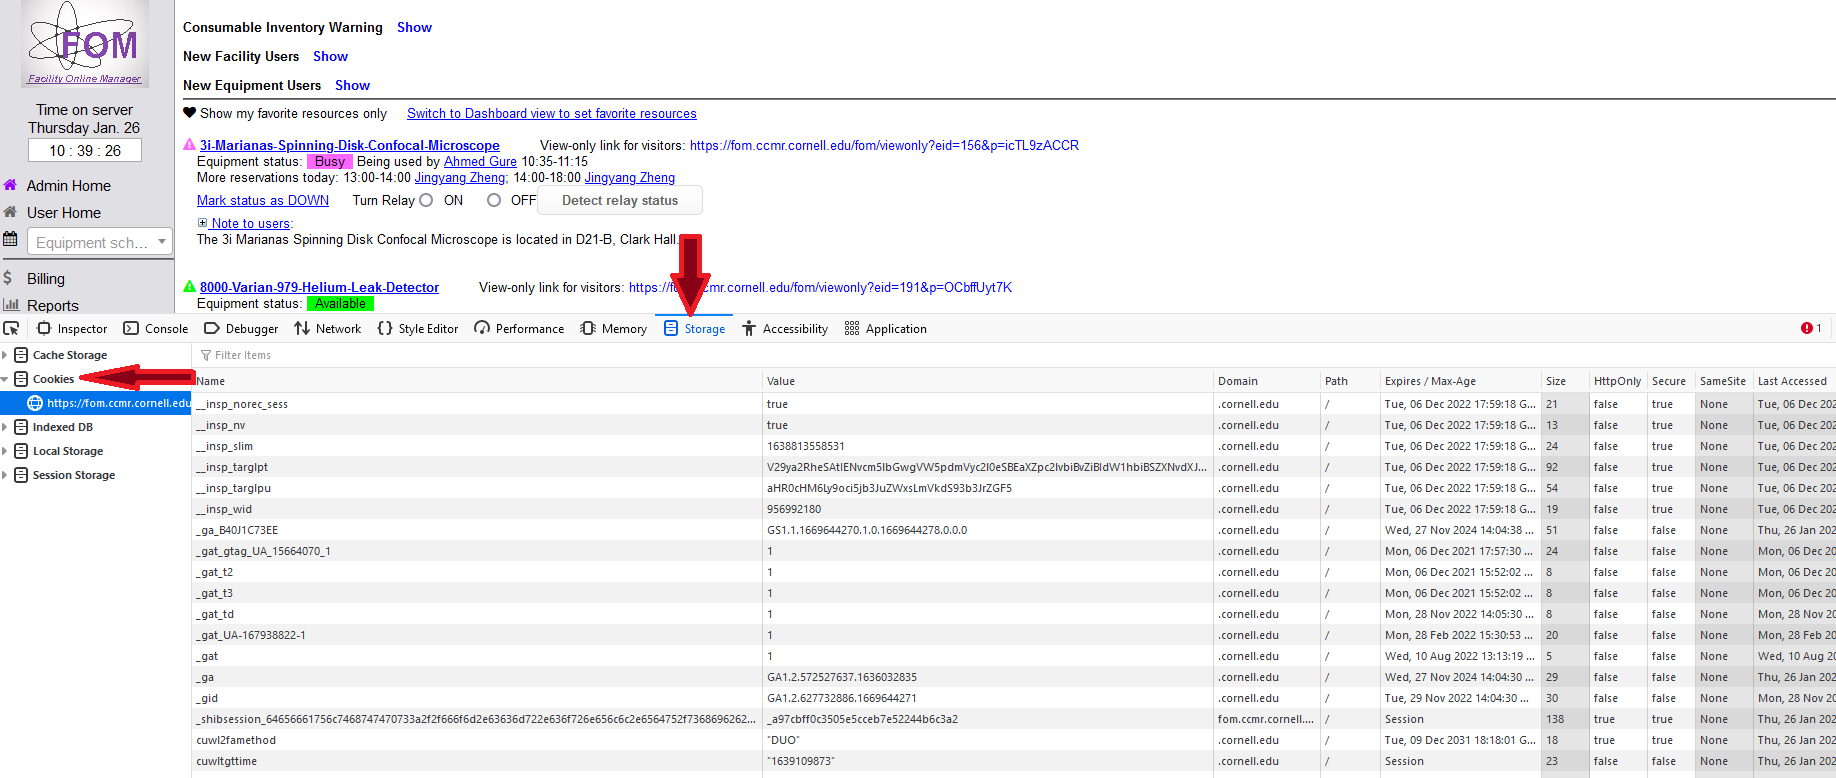This screenshot has width=1836, height=778.
Task: Click the Local Storage icon
Action: click(x=20, y=451)
